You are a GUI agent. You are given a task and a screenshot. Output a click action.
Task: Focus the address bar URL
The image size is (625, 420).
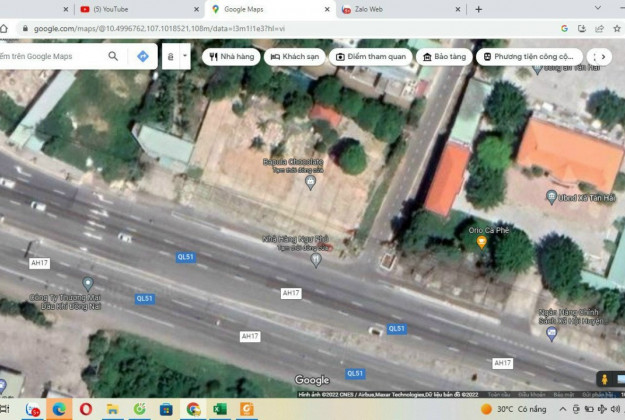[159, 29]
